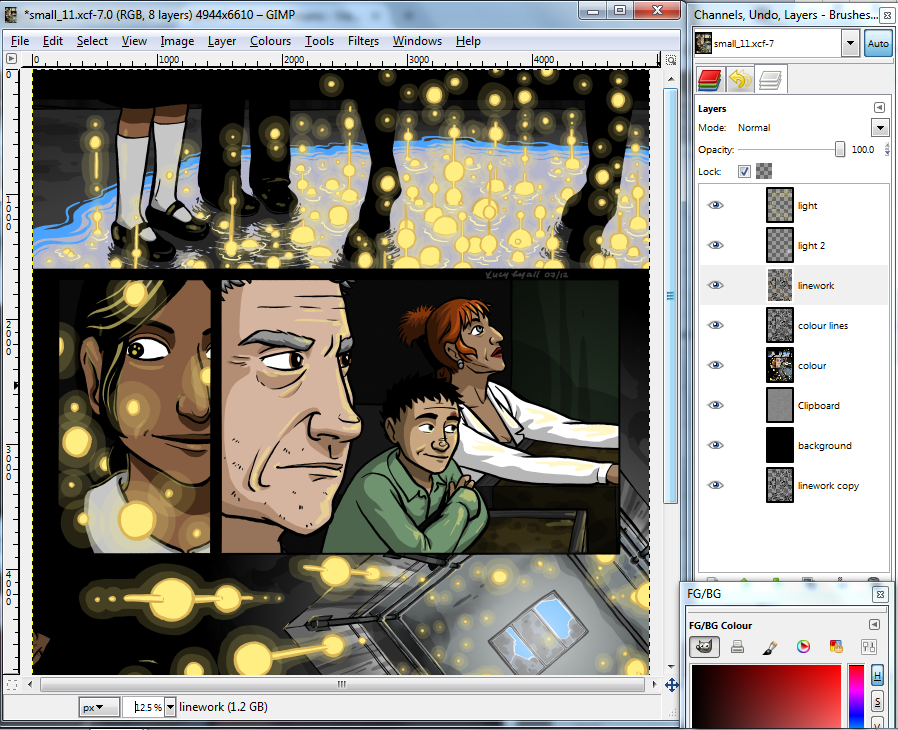Select the 'linework copy' layer name

[x=829, y=486]
